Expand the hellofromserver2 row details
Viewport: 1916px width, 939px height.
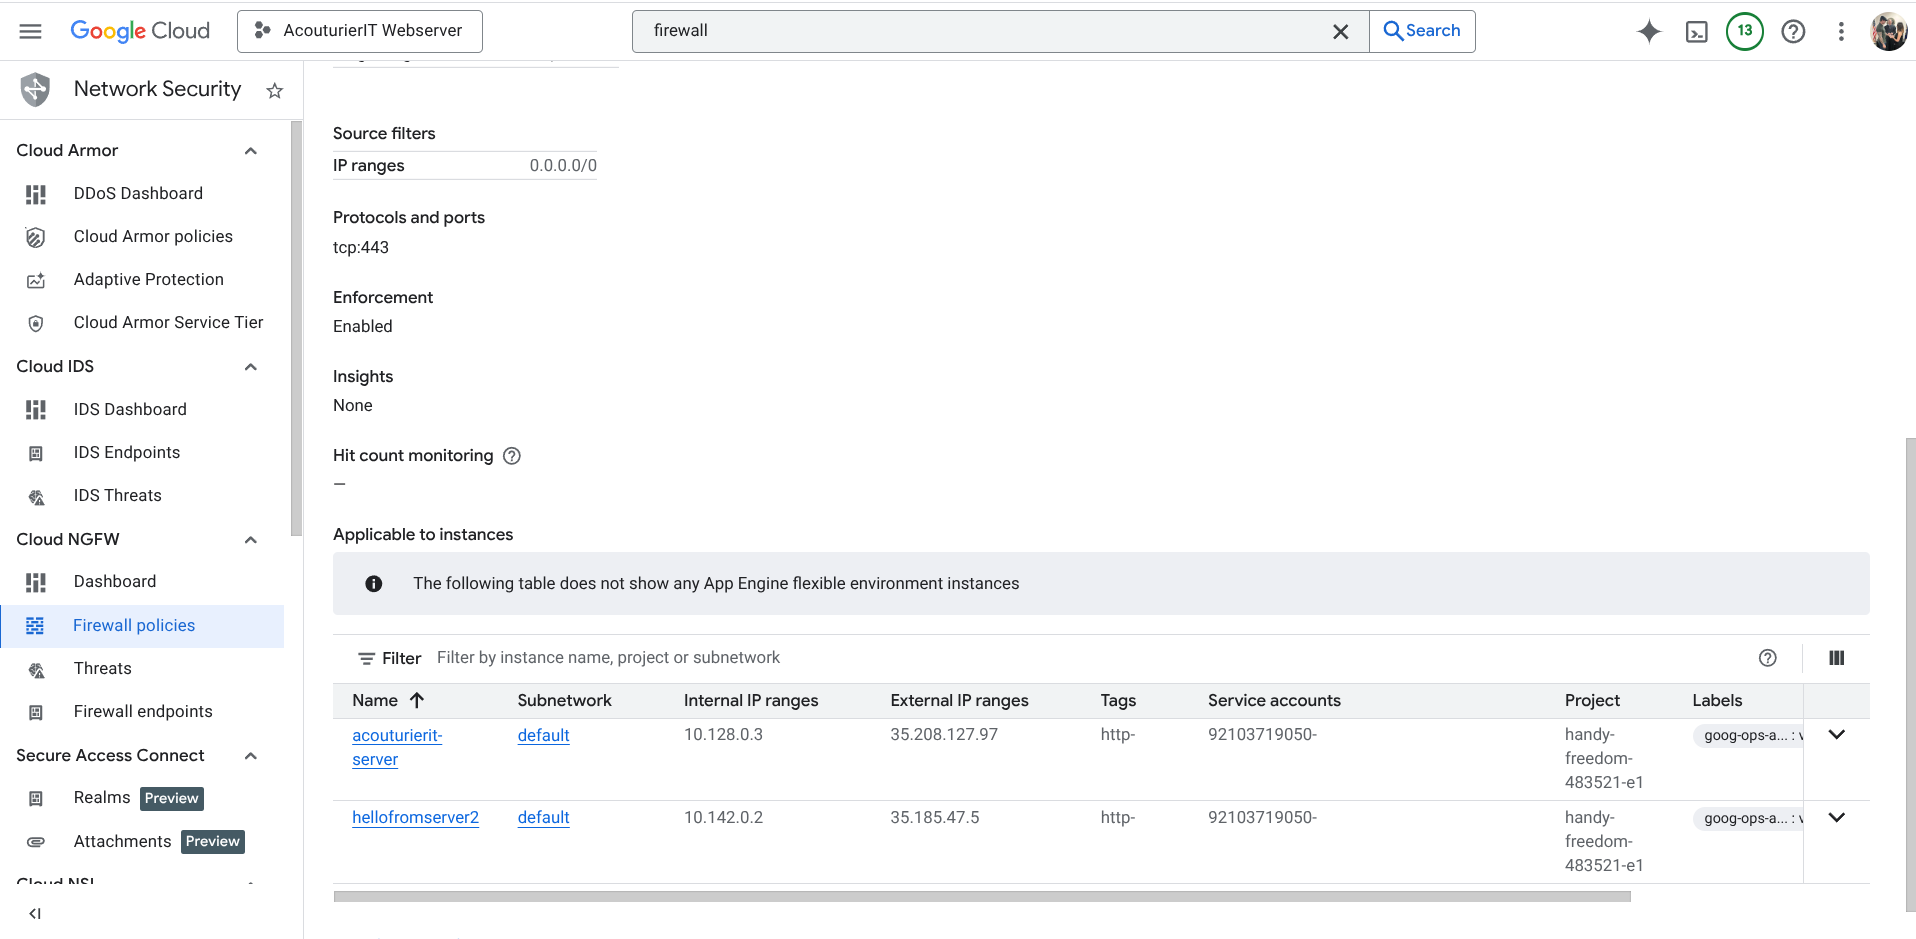point(1836,818)
